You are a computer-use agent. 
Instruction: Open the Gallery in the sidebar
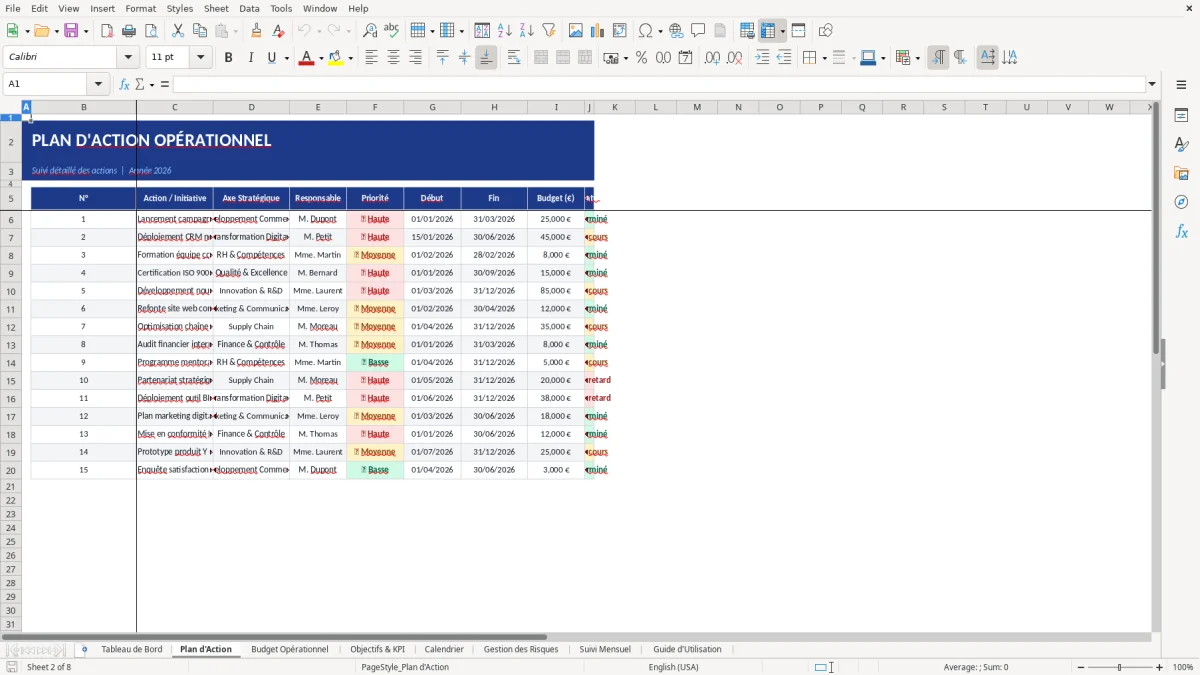tap(1182, 174)
